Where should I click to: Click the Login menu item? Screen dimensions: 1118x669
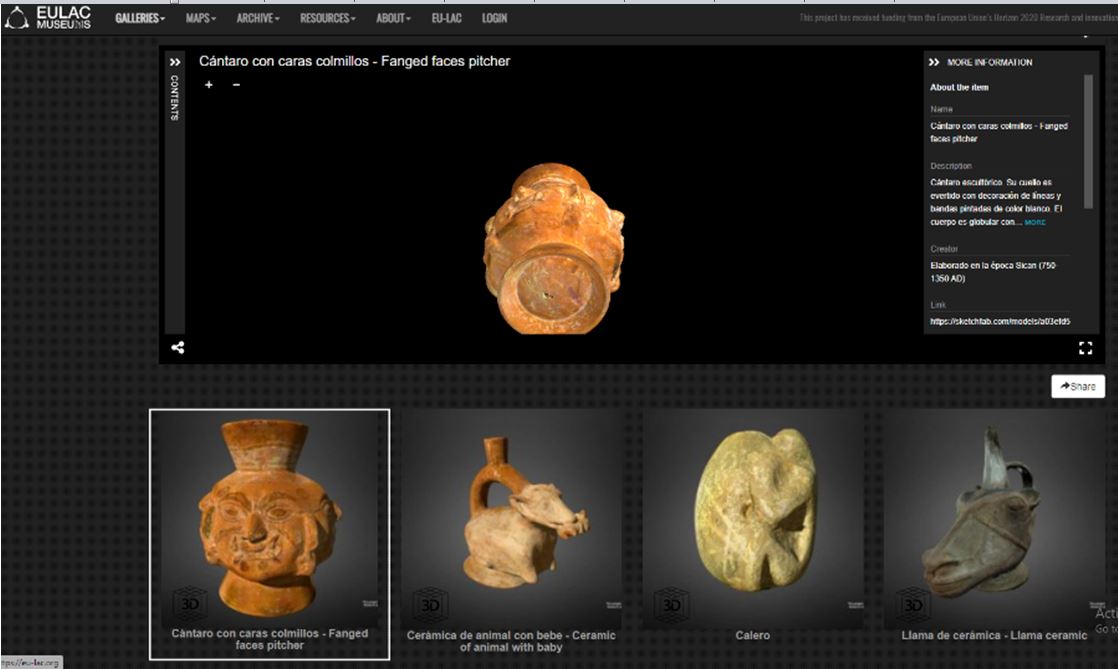pos(494,18)
